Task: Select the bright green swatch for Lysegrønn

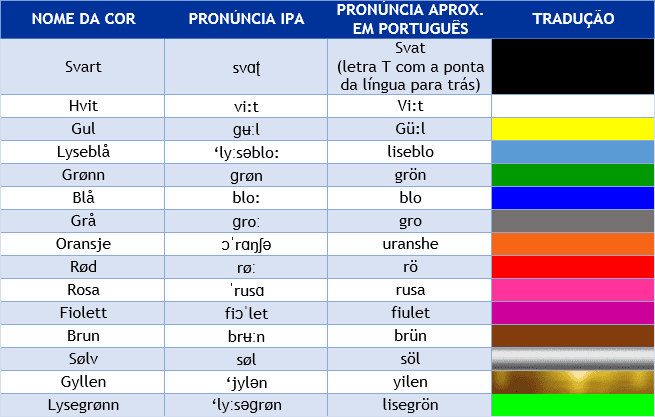Action: pyautogui.click(x=573, y=404)
